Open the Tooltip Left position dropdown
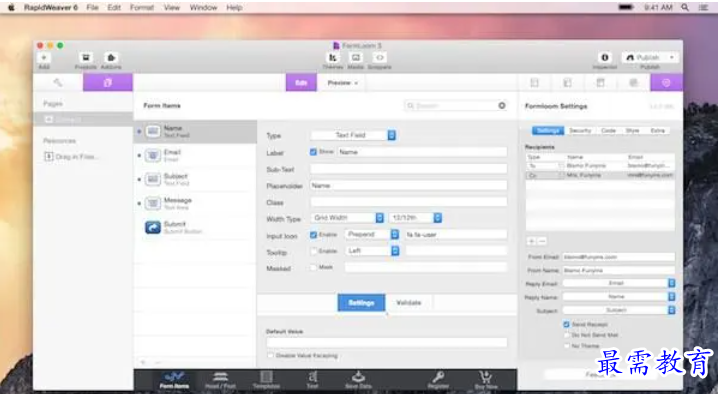 [x=372, y=251]
